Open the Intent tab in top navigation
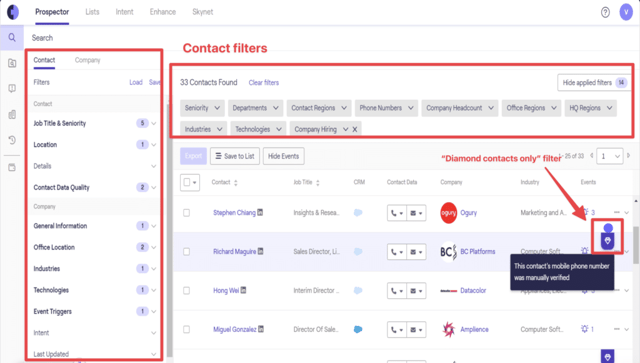640x363 pixels. (x=124, y=12)
